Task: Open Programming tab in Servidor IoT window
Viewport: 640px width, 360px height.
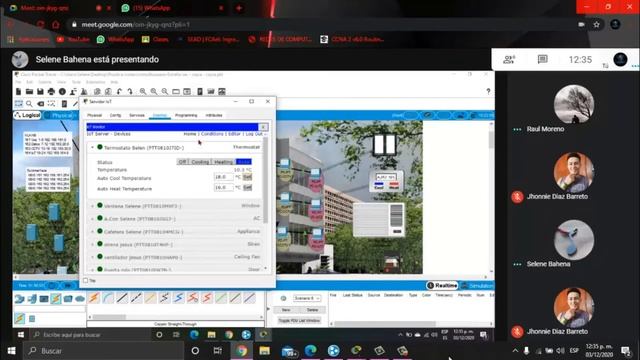Action: (x=186, y=116)
